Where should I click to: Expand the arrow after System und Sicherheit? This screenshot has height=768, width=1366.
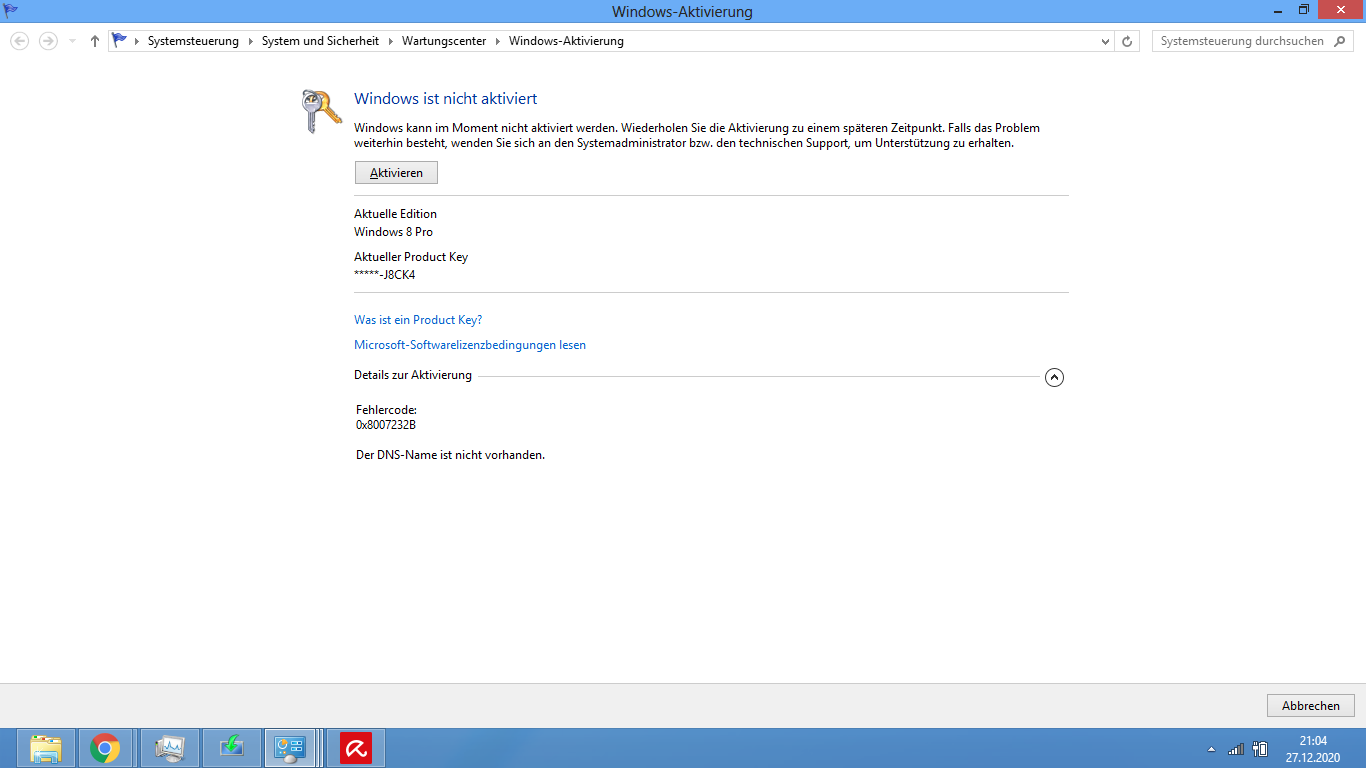pos(390,41)
